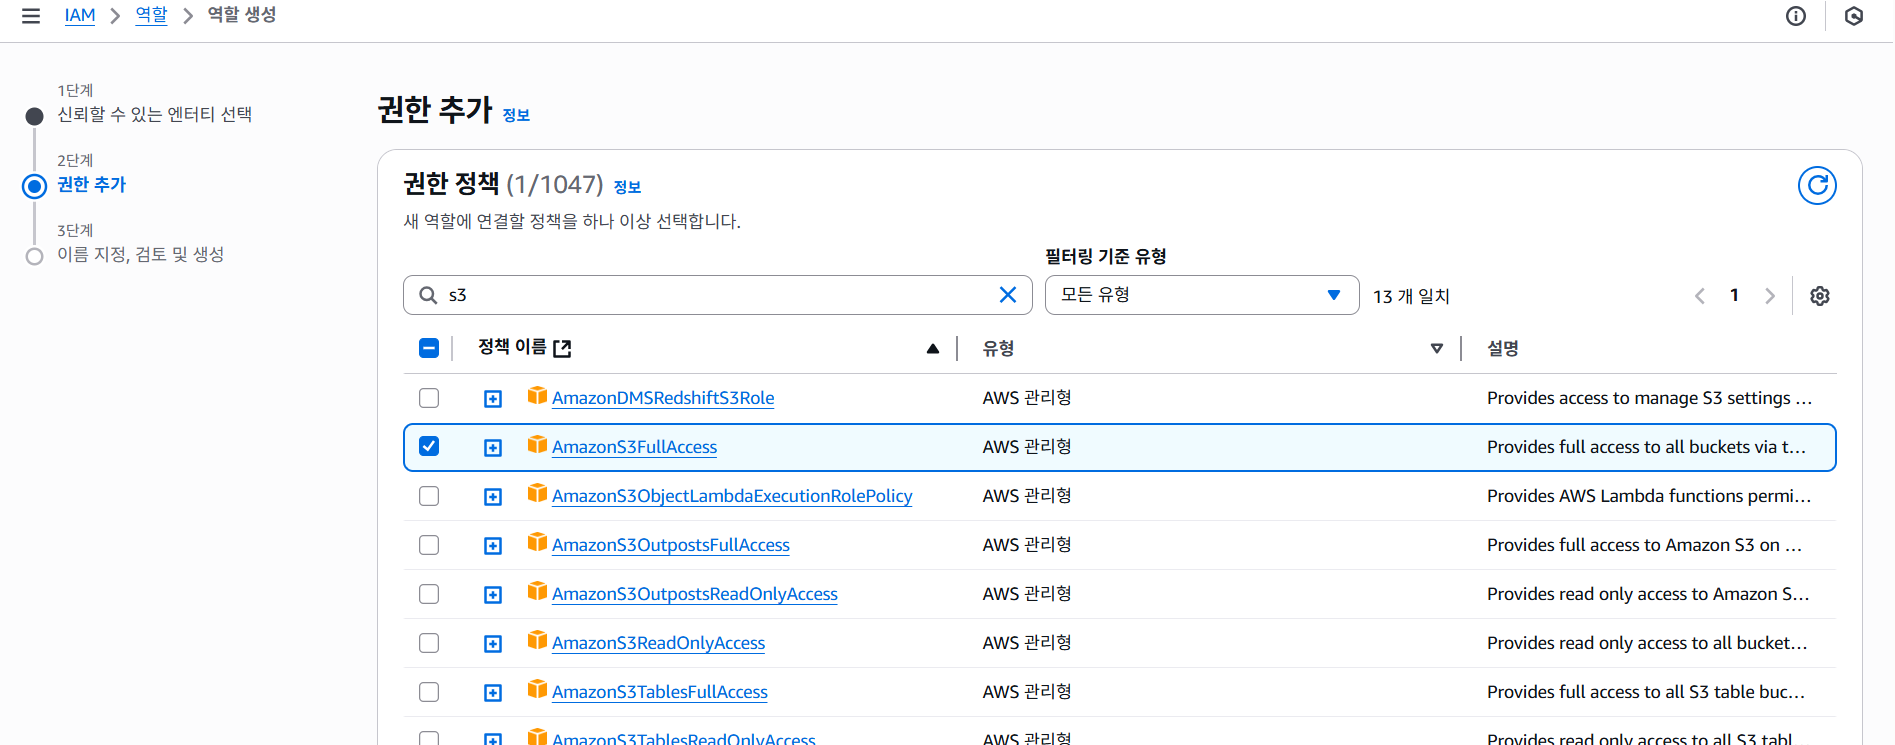Click 'Provides full access to all buckets' description
Viewport: 1895px width, 745px height.
pos(1646,447)
